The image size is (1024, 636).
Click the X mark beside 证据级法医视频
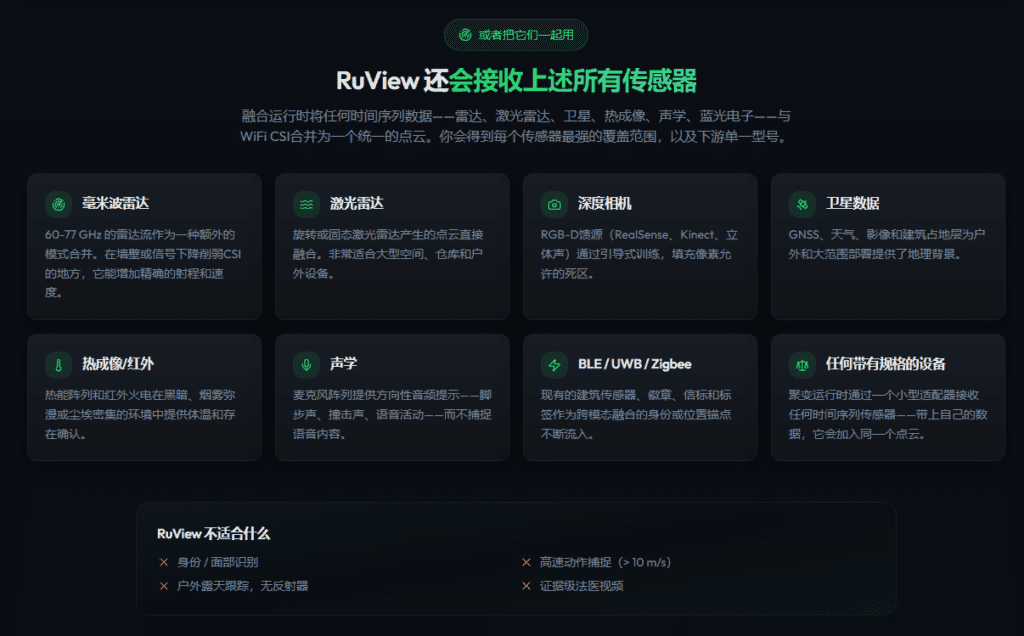pos(526,586)
